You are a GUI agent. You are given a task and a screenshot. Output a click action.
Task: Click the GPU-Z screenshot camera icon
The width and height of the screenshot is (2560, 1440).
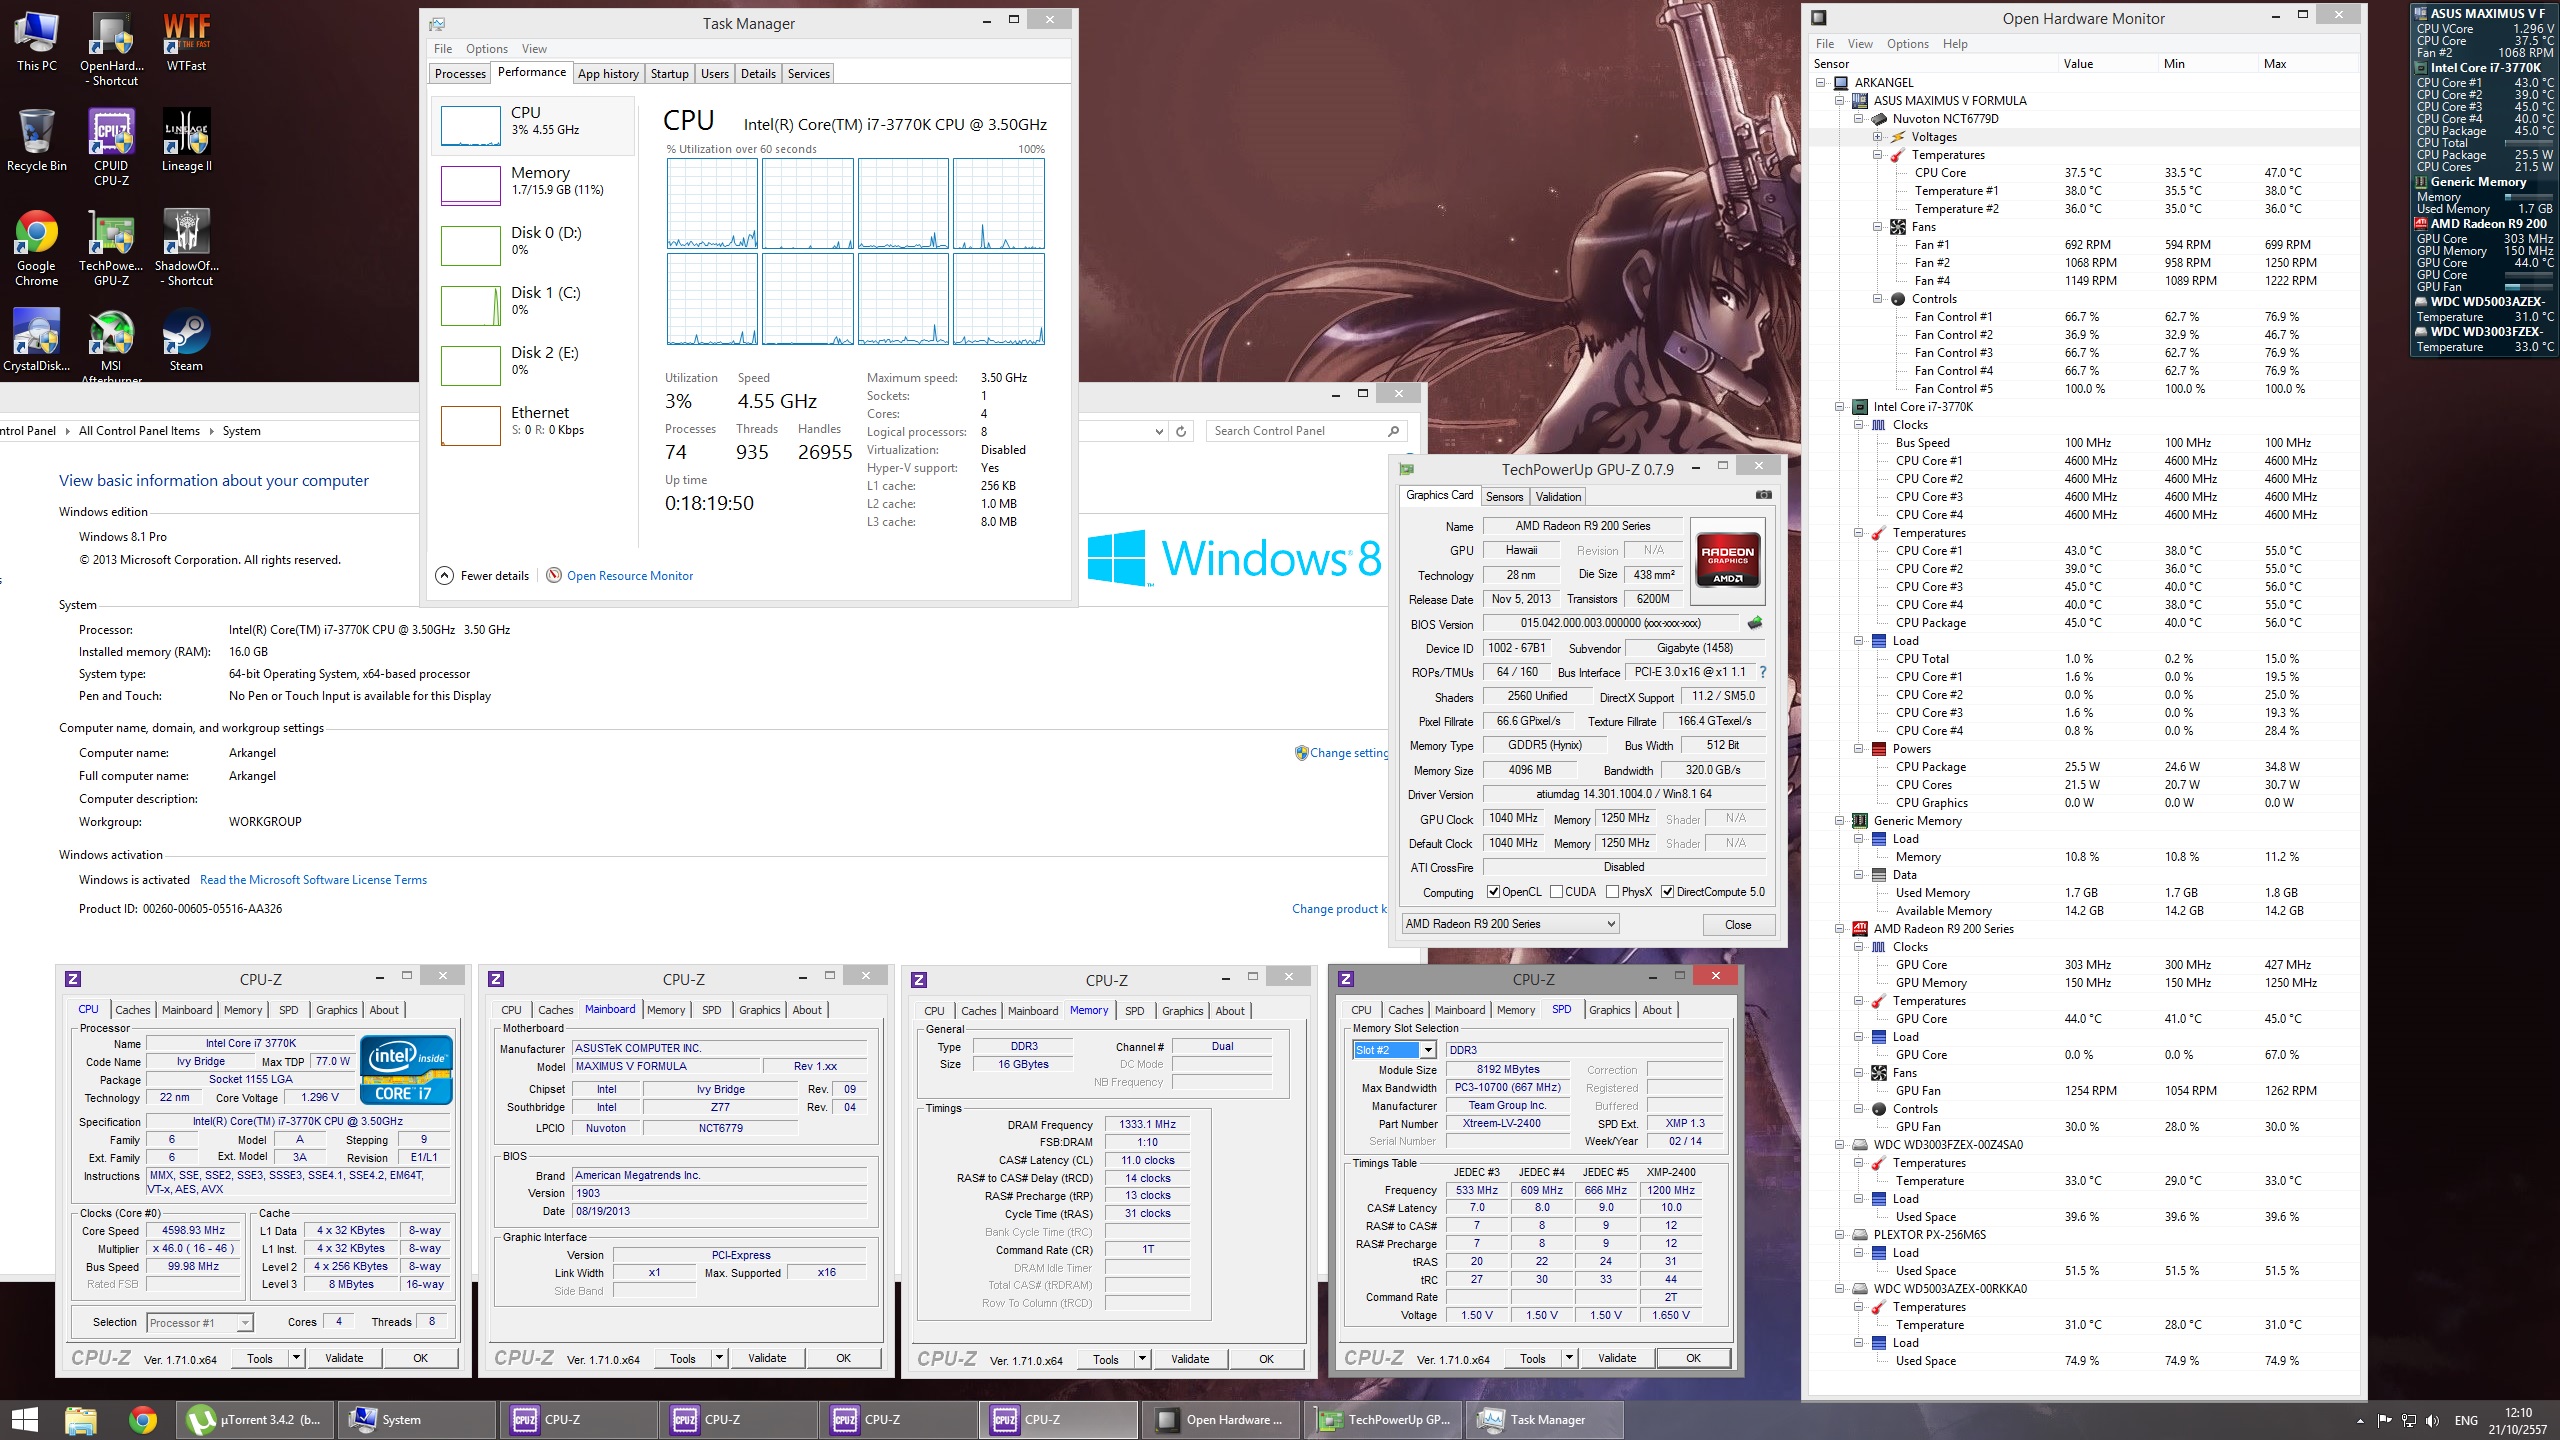(x=1763, y=495)
